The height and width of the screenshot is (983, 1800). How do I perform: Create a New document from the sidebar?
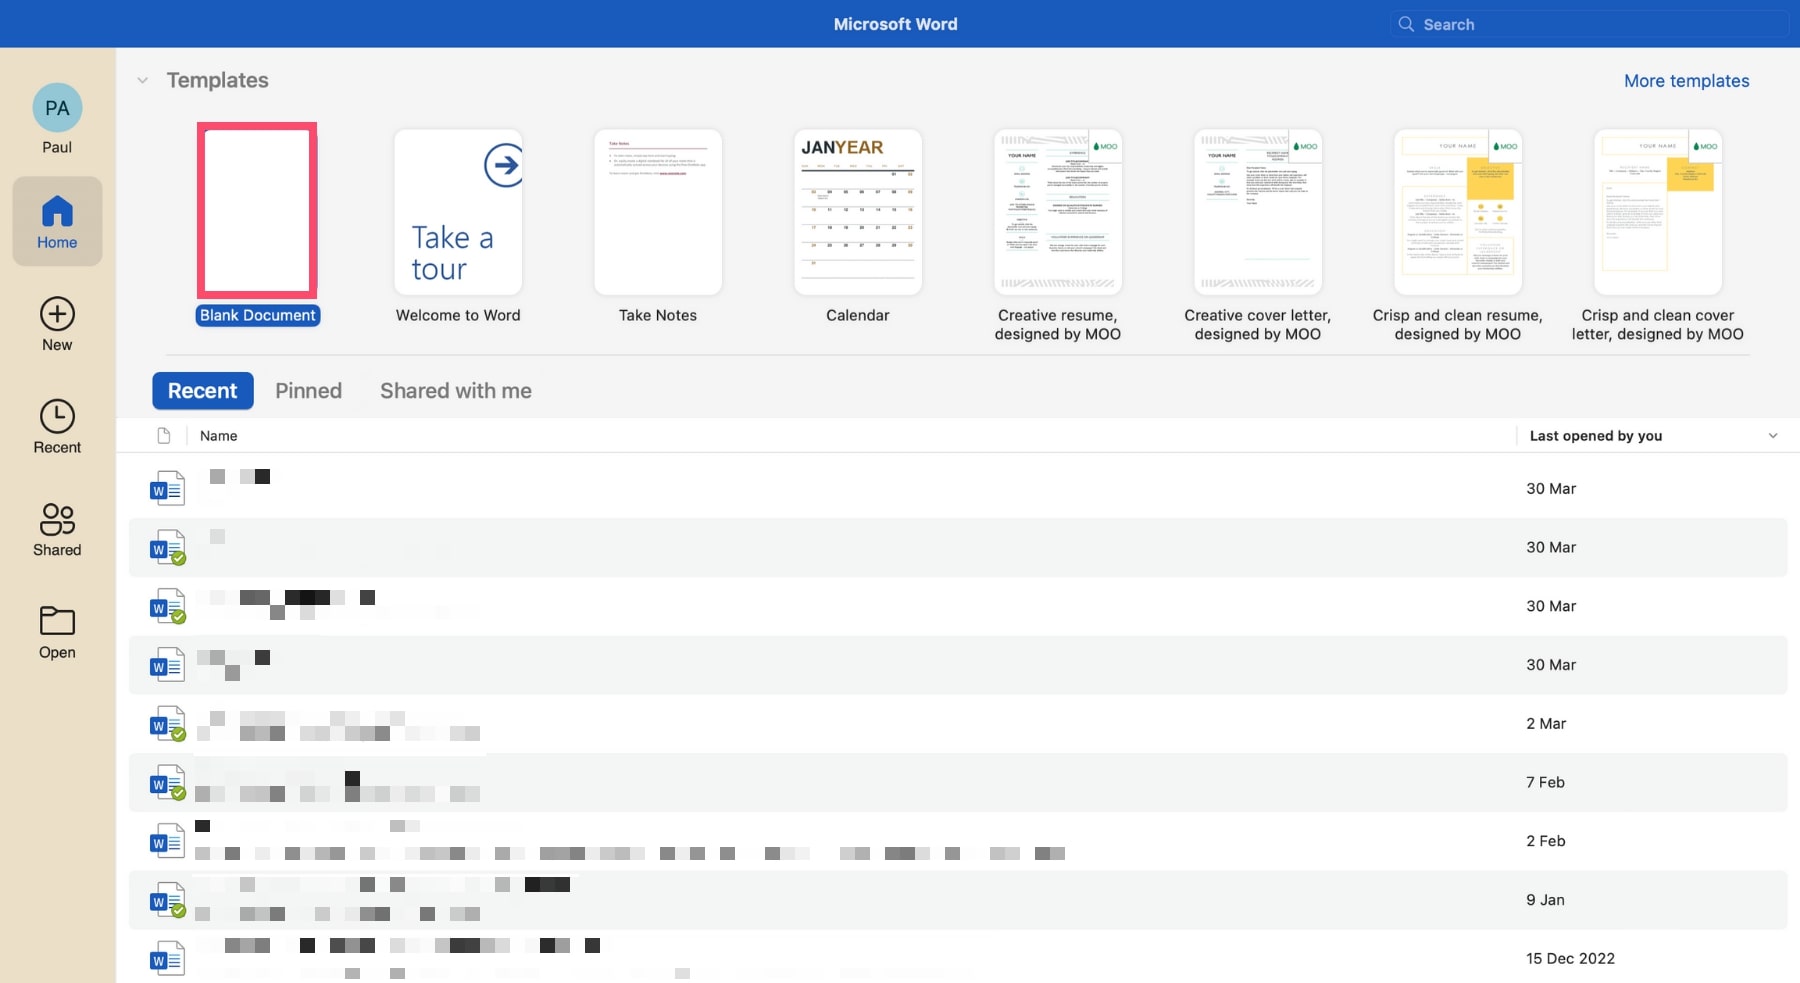[57, 325]
